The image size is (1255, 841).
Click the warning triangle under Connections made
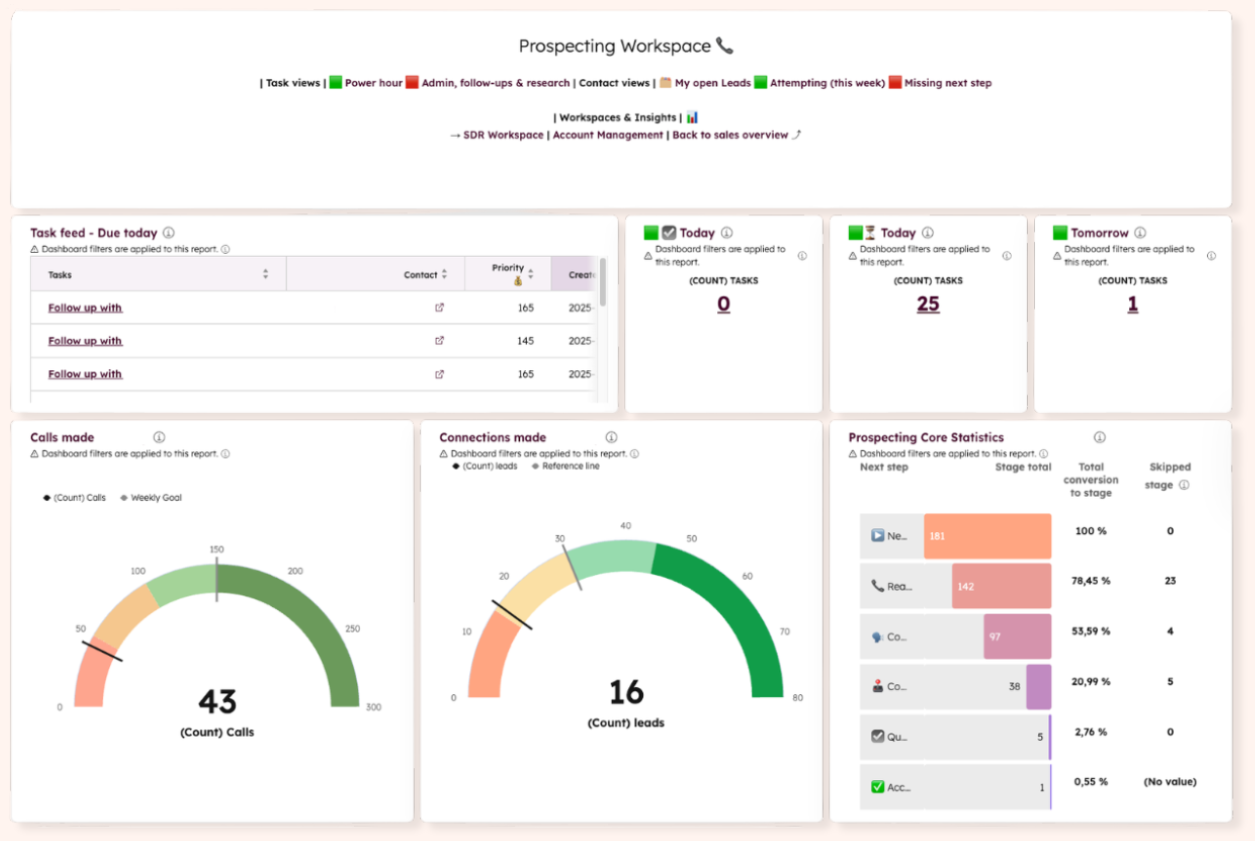click(443, 453)
